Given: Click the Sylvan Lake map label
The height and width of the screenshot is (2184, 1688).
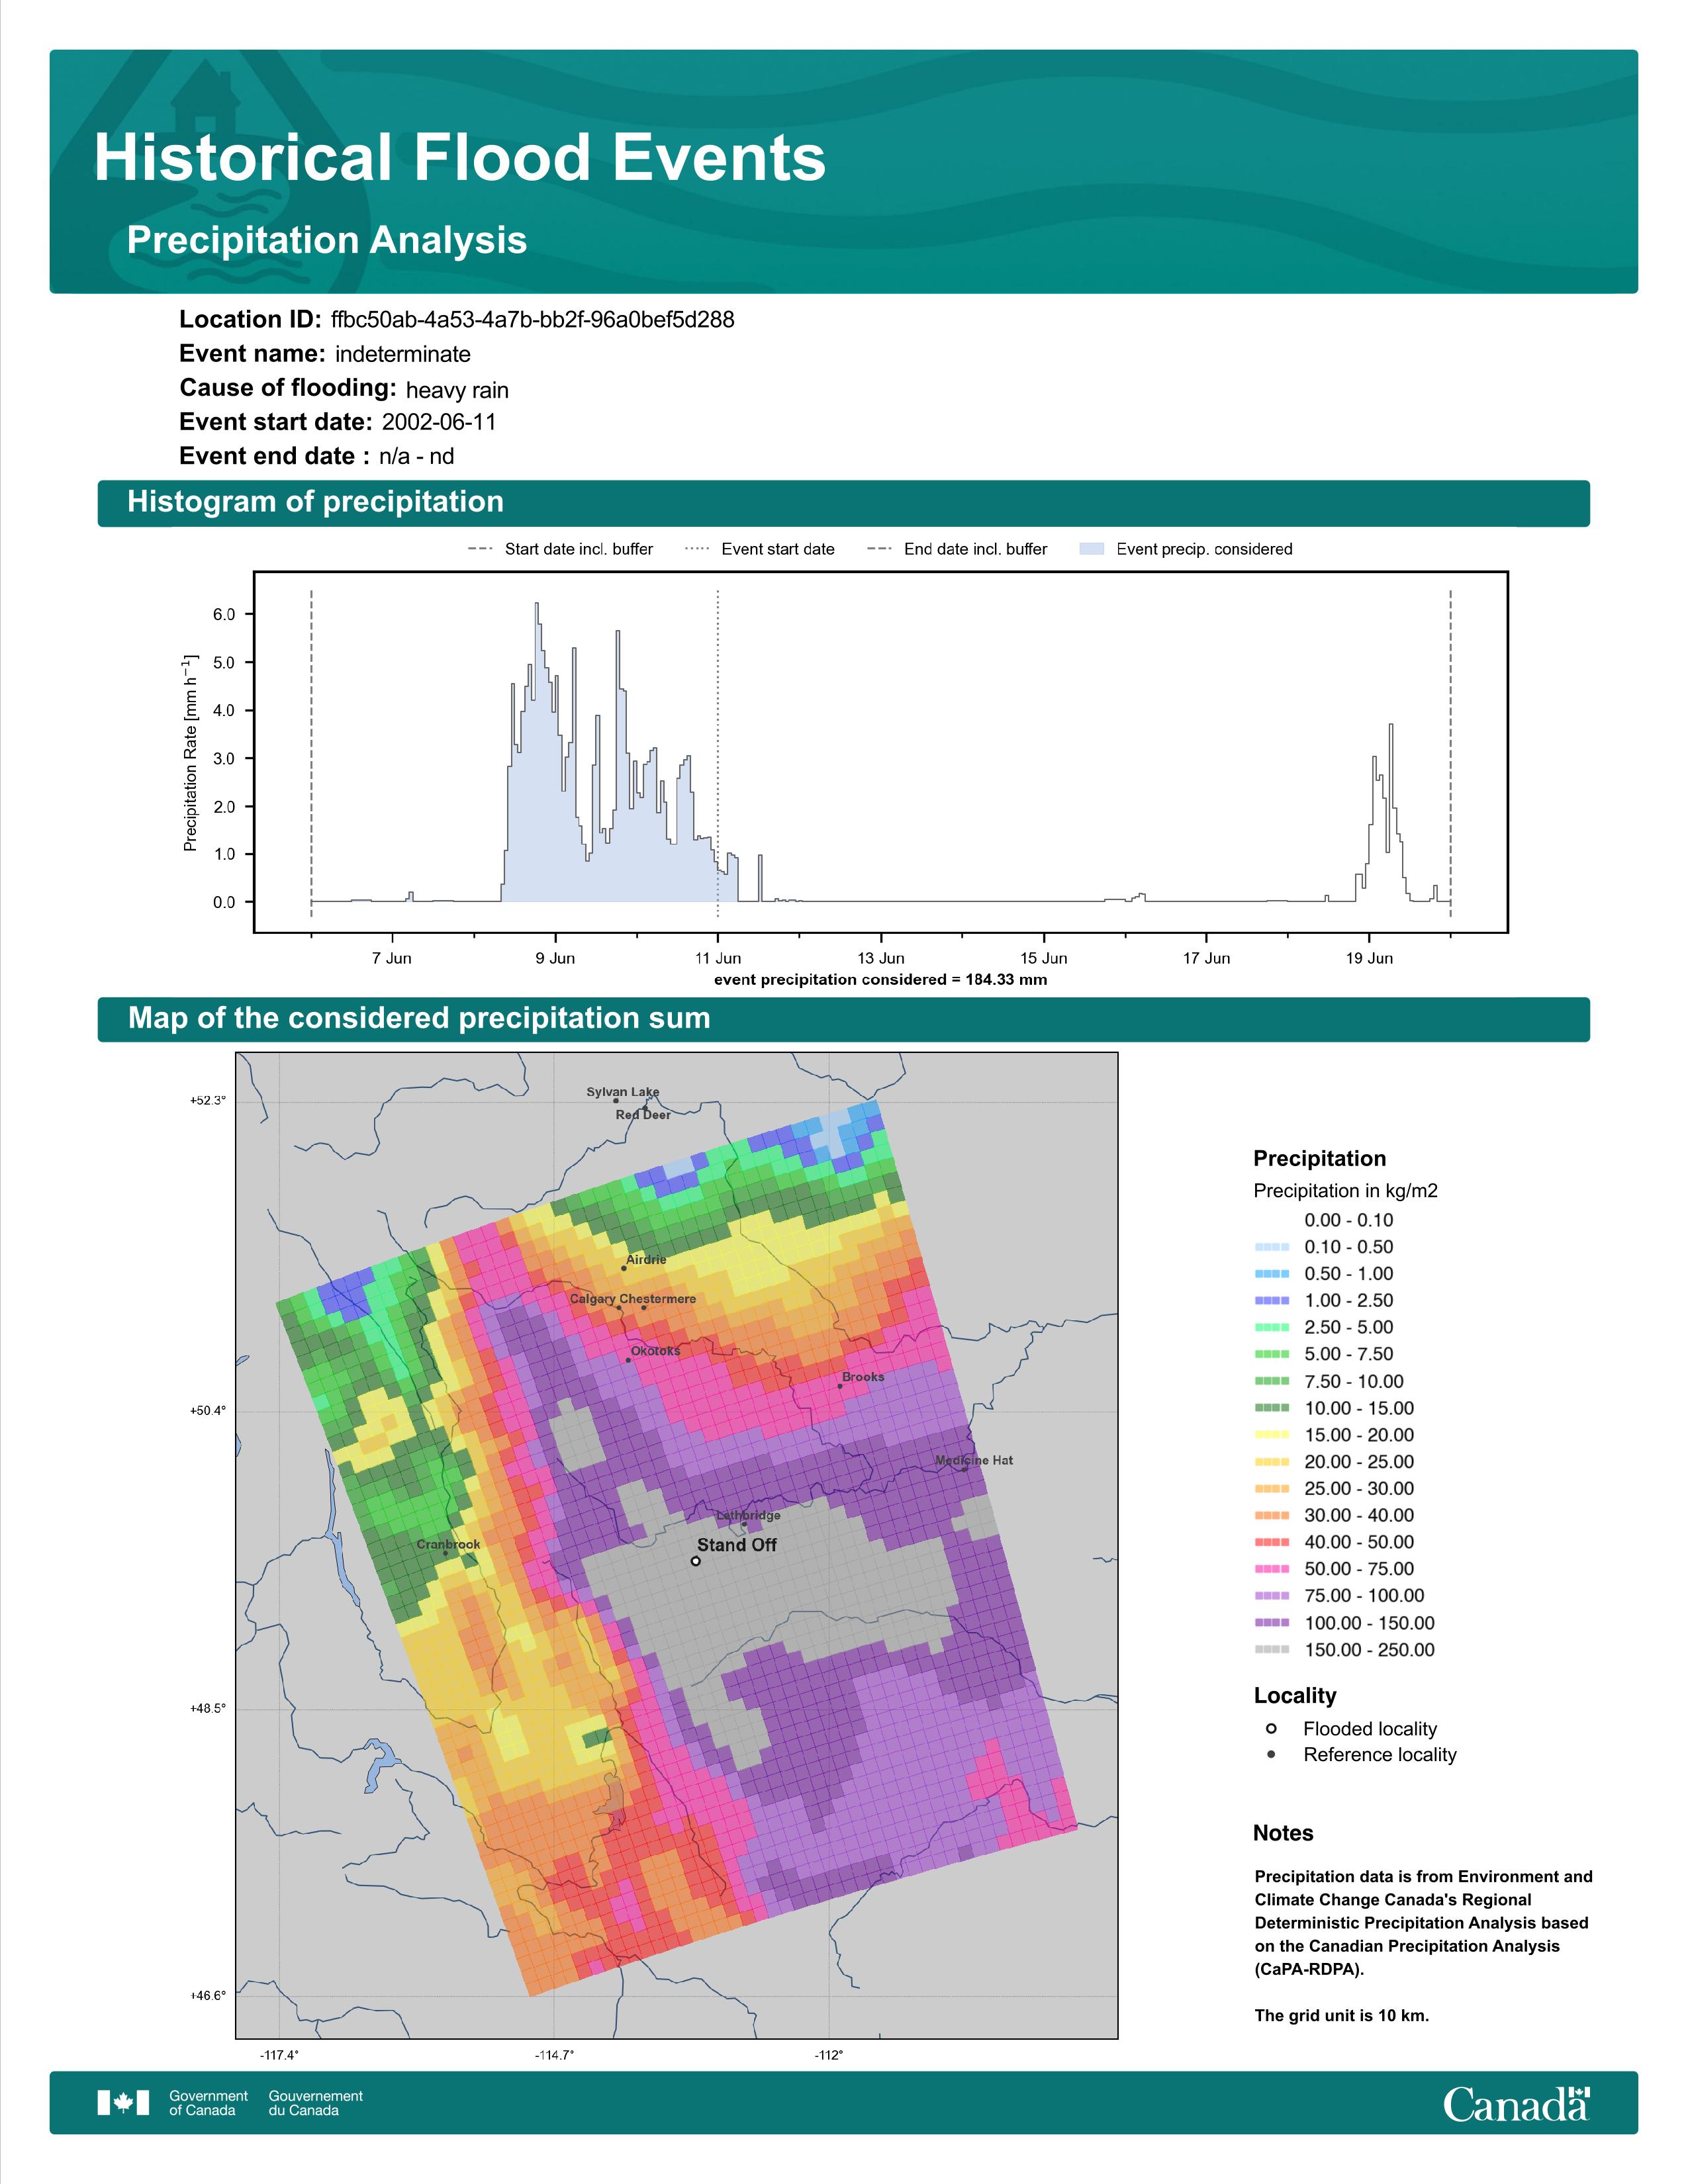Looking at the screenshot, I should pyautogui.click(x=623, y=1092).
